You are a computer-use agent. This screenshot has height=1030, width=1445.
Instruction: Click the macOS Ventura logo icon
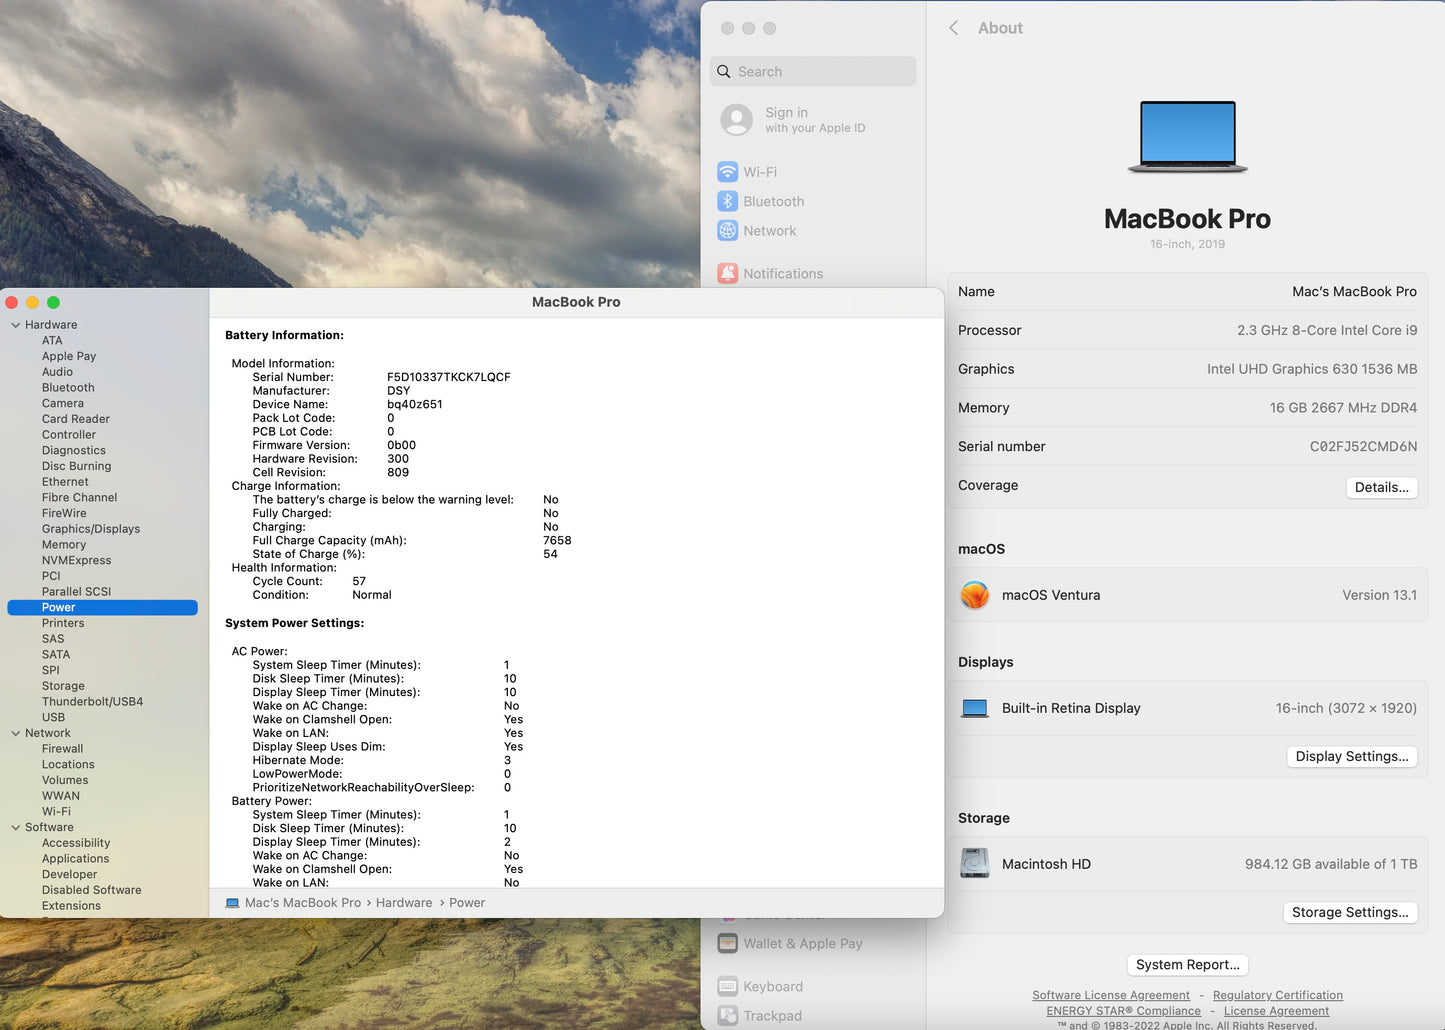coord(974,594)
